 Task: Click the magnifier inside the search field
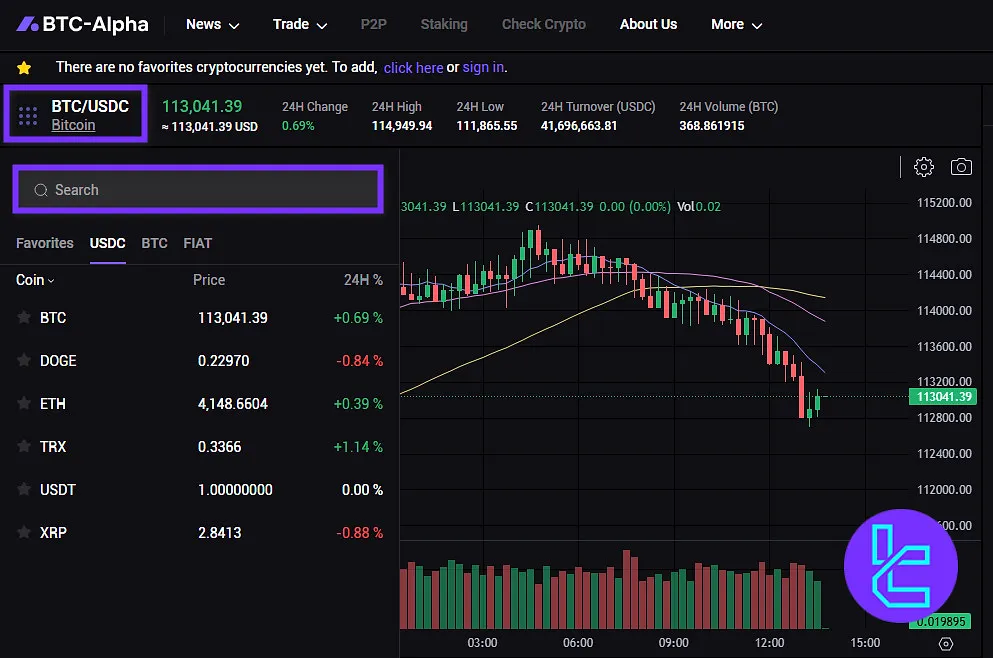41,189
